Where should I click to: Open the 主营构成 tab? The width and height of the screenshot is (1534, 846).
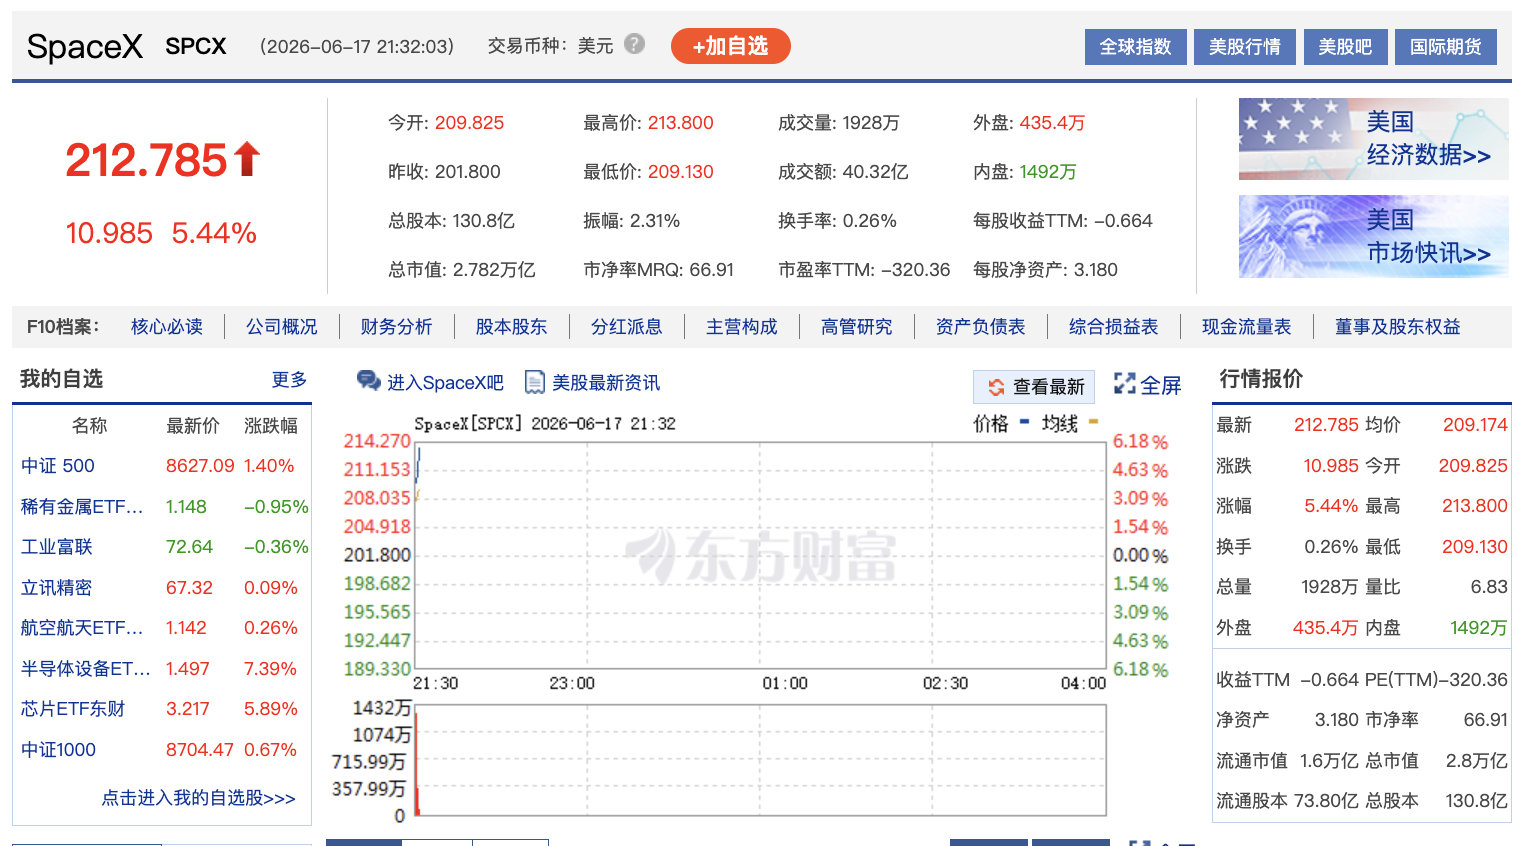tap(742, 327)
